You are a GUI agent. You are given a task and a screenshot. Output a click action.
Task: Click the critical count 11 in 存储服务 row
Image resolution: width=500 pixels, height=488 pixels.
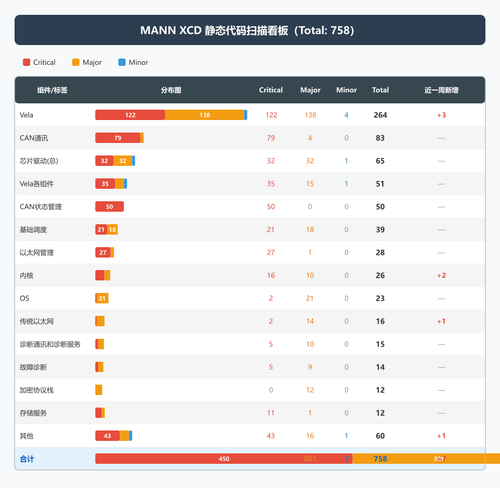(271, 413)
